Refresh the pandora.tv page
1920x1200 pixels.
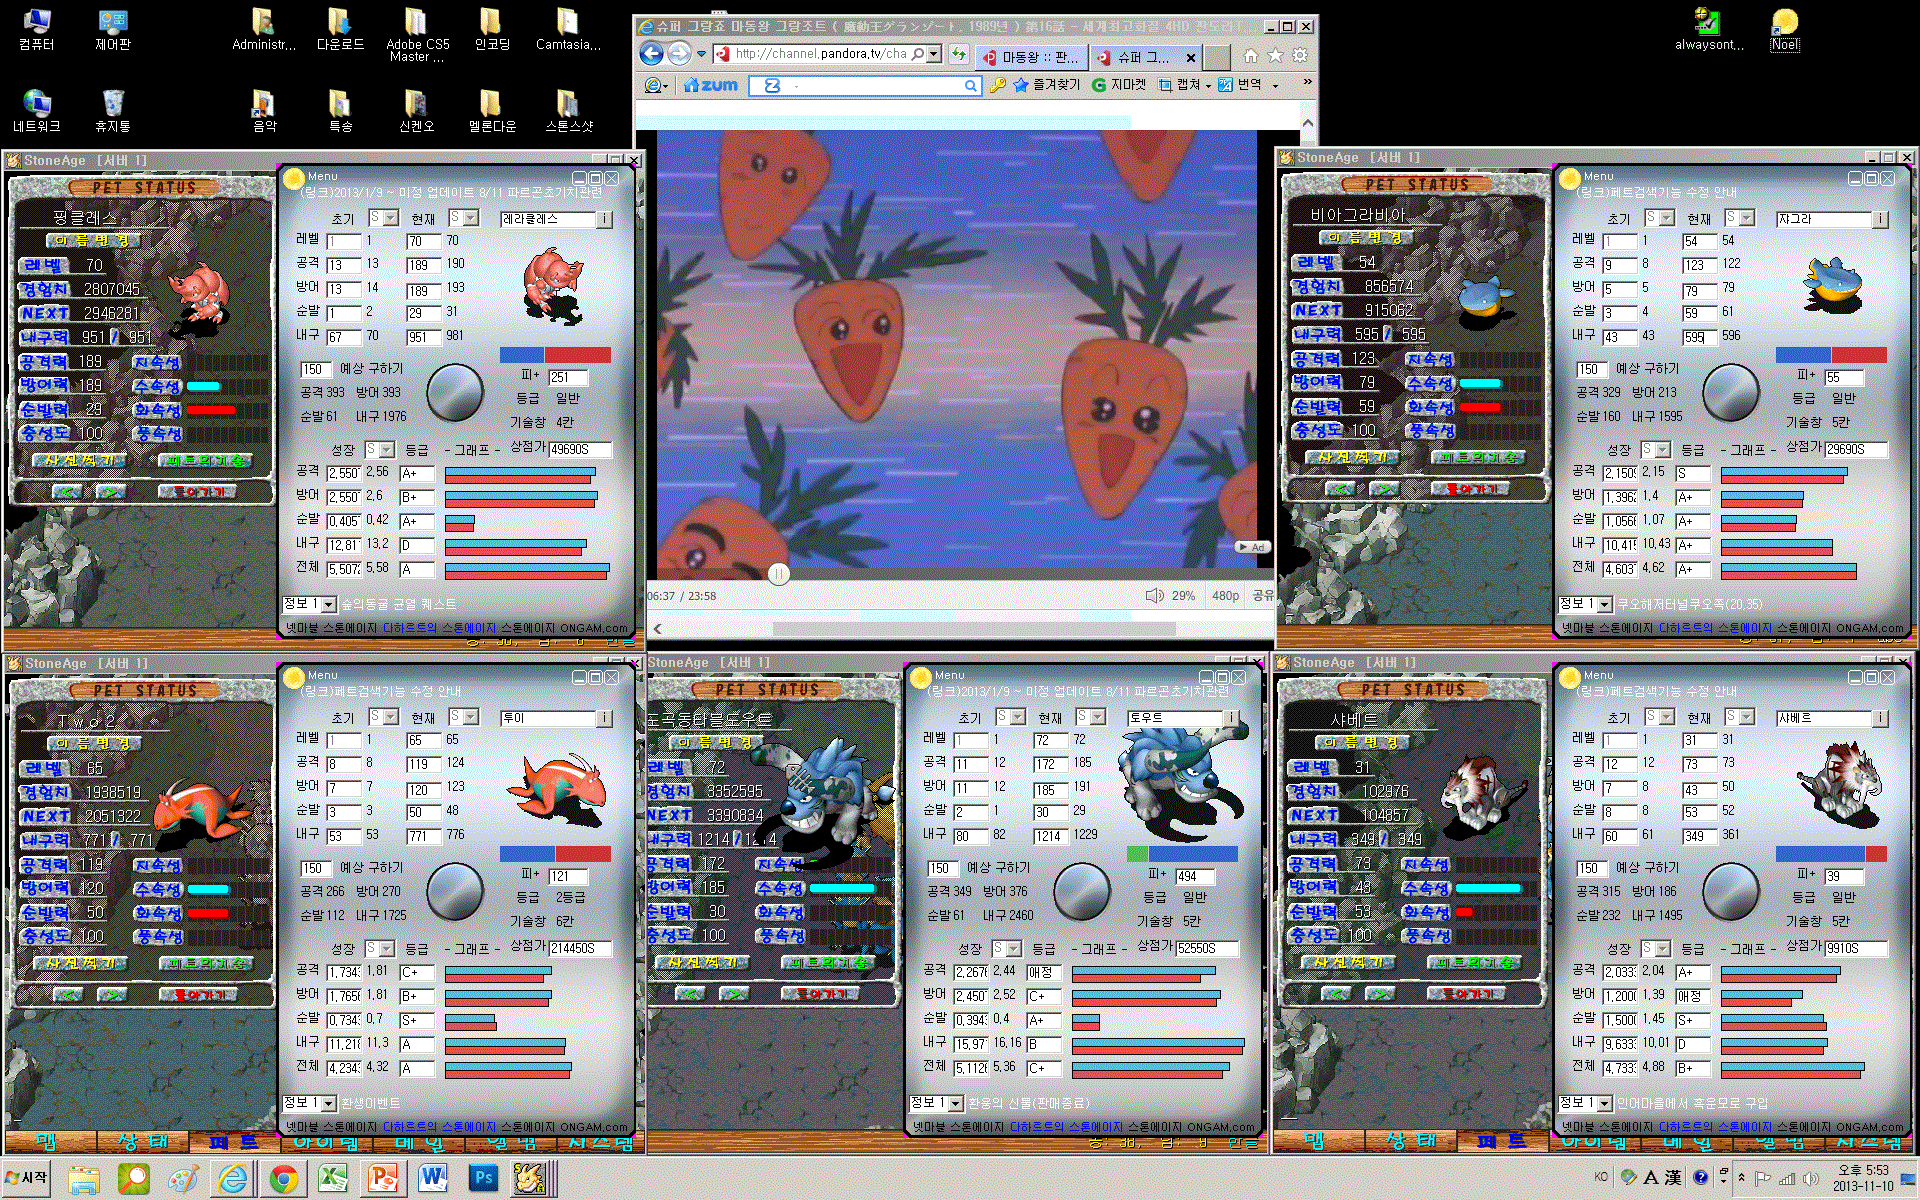[x=959, y=55]
